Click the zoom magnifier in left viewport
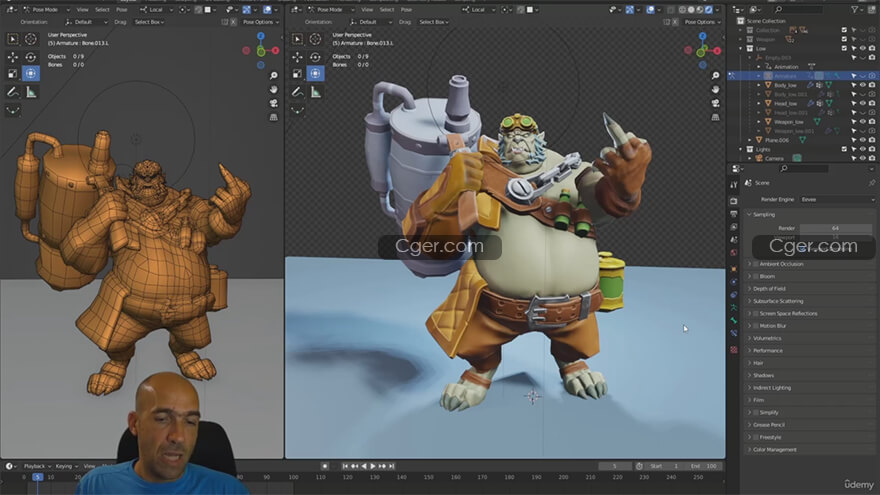Viewport: 880px width, 495px height. pos(273,75)
